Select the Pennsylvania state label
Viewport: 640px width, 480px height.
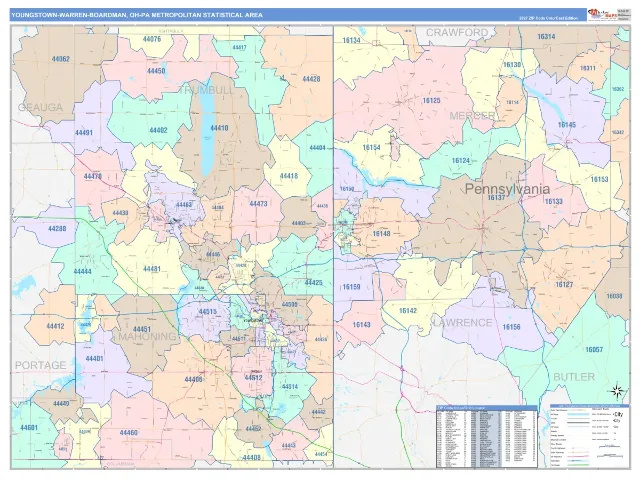coord(507,189)
